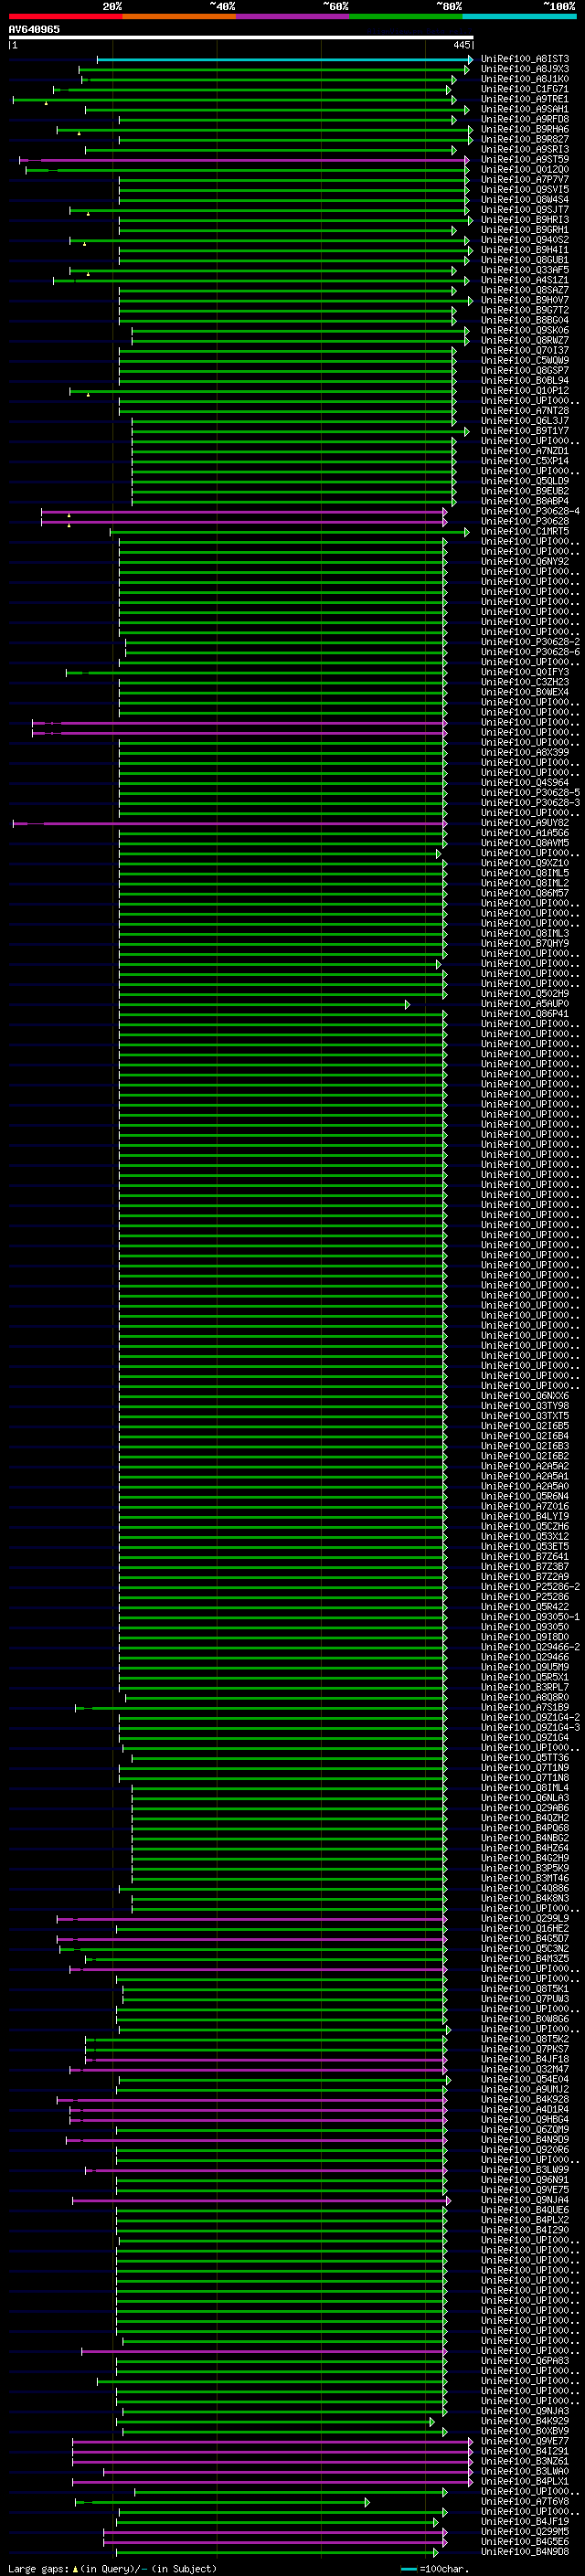Viewport: 585px width, 2576px height.
Task: Click hit label UniRef100_A9SRI3
Action: [x=525, y=149]
